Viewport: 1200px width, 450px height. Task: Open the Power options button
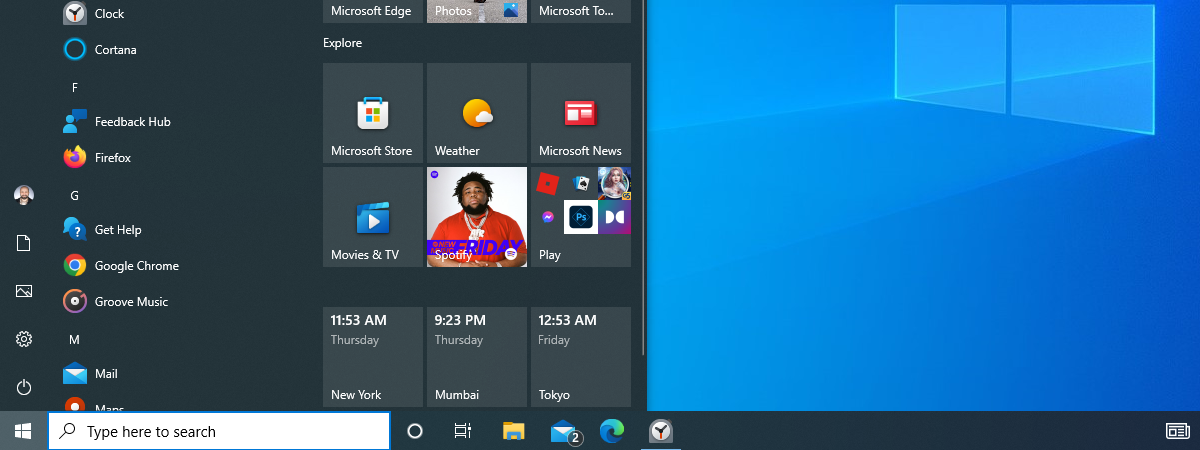tap(24, 387)
